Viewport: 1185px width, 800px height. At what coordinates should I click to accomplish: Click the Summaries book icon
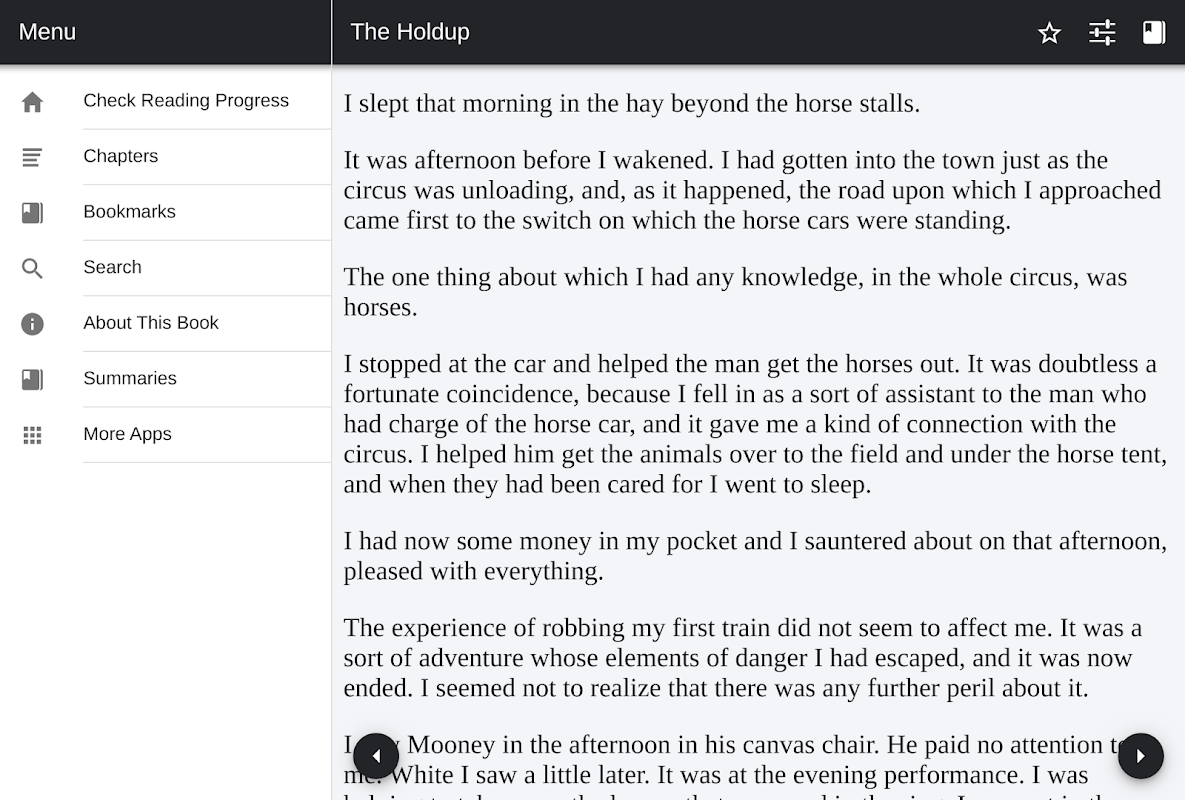point(32,379)
